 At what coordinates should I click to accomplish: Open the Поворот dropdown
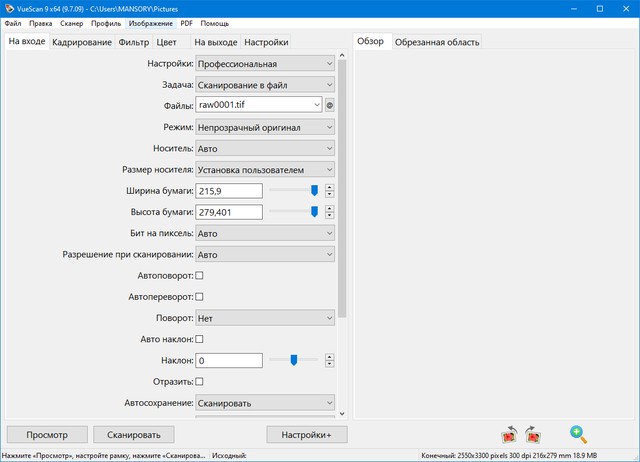(x=265, y=318)
